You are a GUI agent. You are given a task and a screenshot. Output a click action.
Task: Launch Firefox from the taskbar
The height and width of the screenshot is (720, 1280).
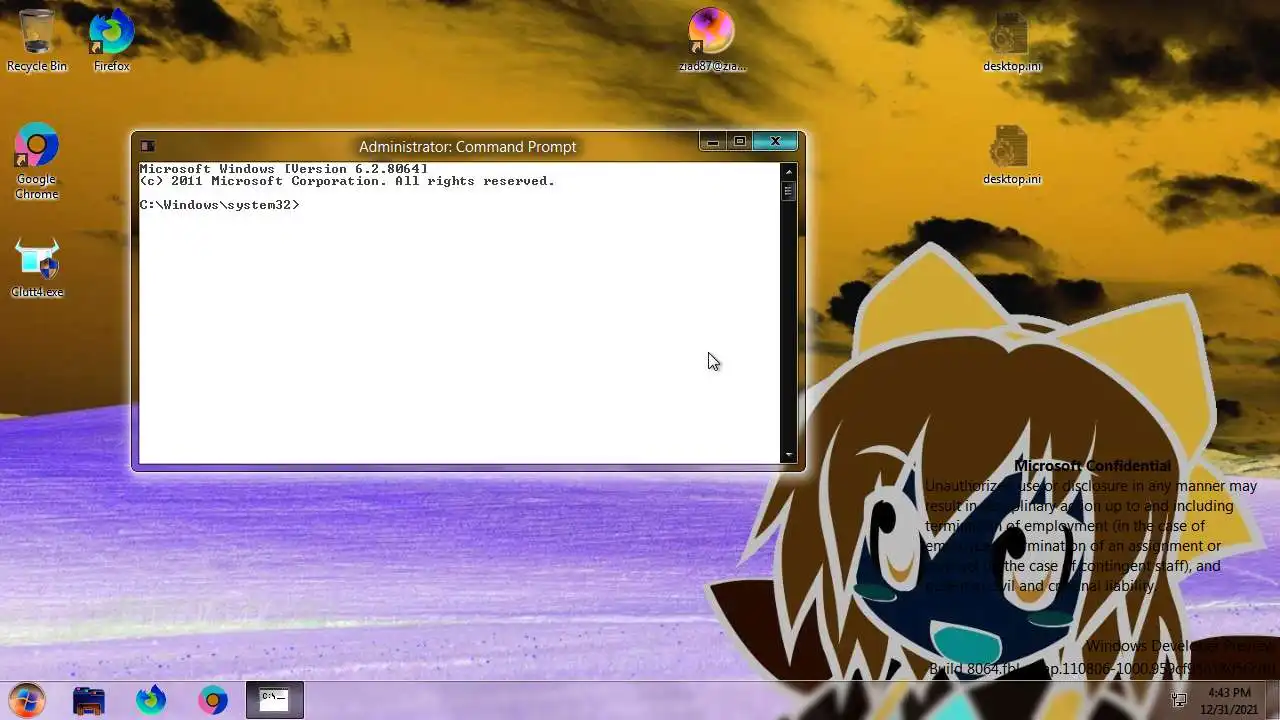coord(151,700)
